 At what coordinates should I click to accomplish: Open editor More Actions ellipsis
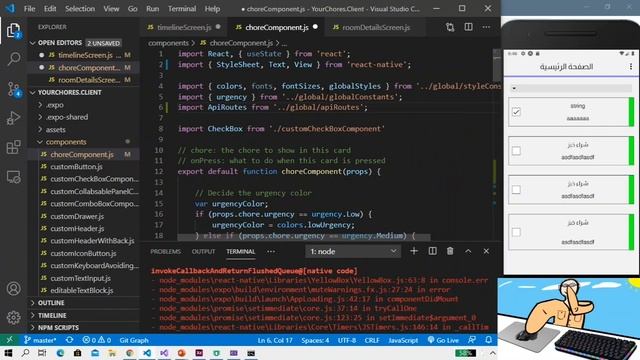[x=486, y=27]
